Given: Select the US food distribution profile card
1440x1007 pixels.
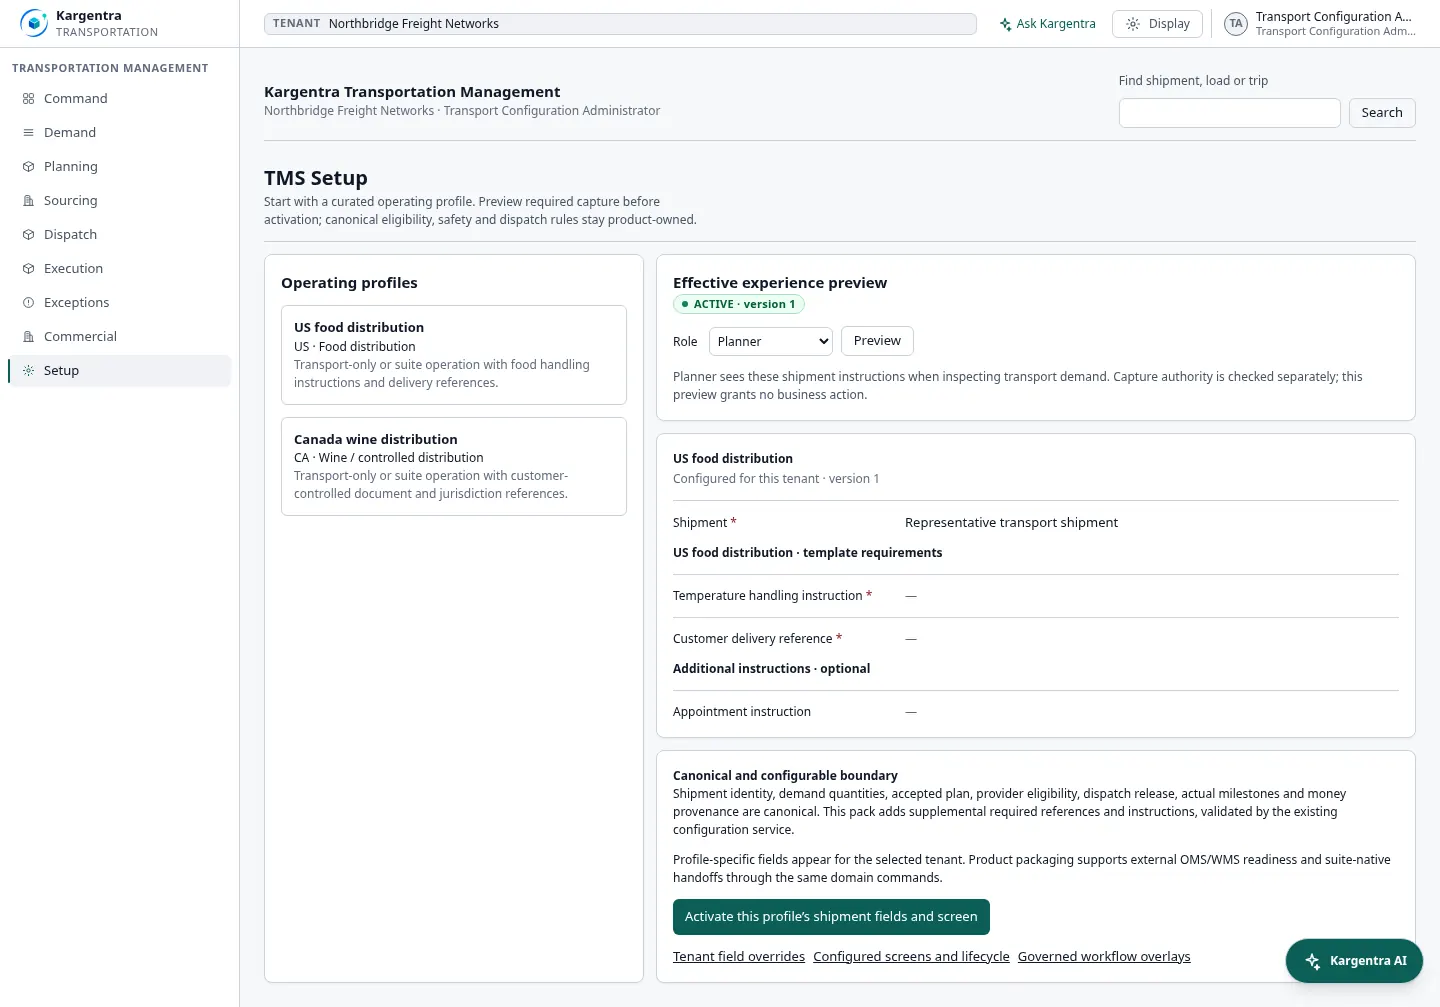Looking at the screenshot, I should point(454,355).
